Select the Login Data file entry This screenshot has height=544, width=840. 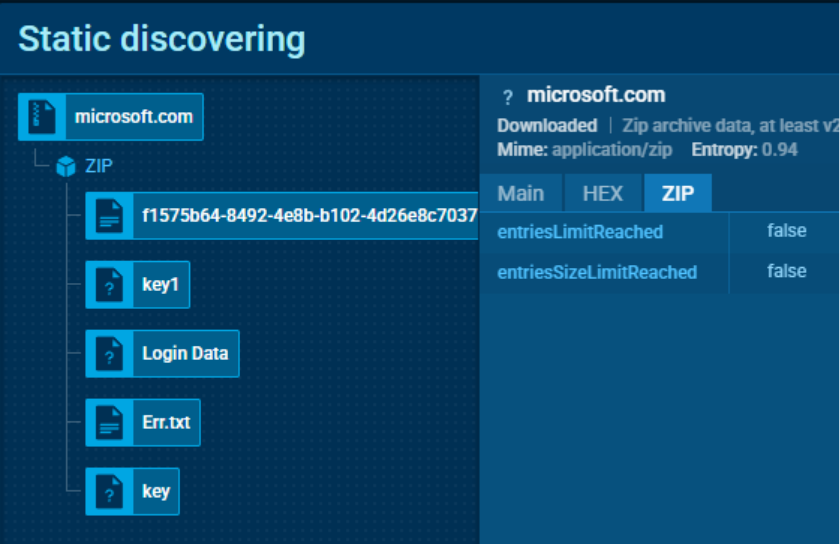coord(162,354)
